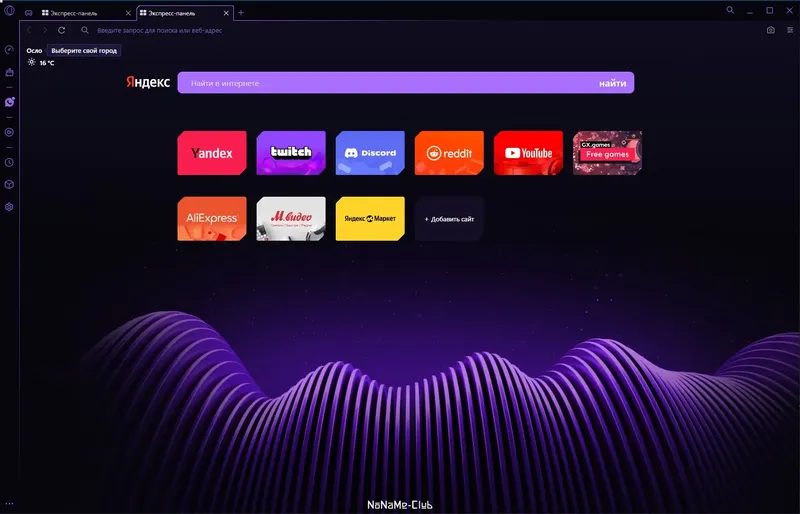Click Выберите свой город tooltip
Image resolution: width=800 pixels, height=514 pixels.
(x=84, y=51)
